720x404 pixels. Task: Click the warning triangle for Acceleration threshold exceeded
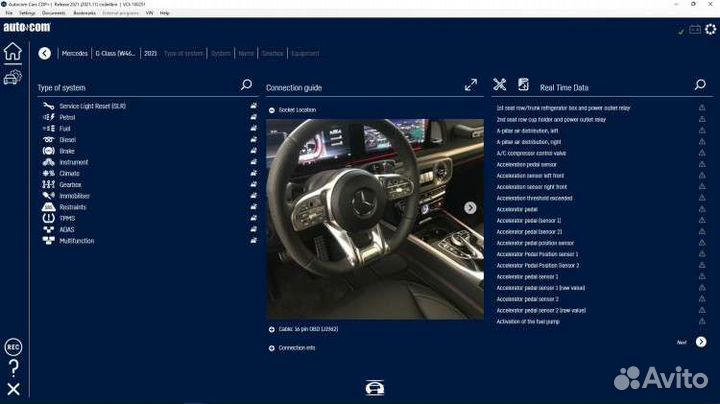click(x=702, y=198)
